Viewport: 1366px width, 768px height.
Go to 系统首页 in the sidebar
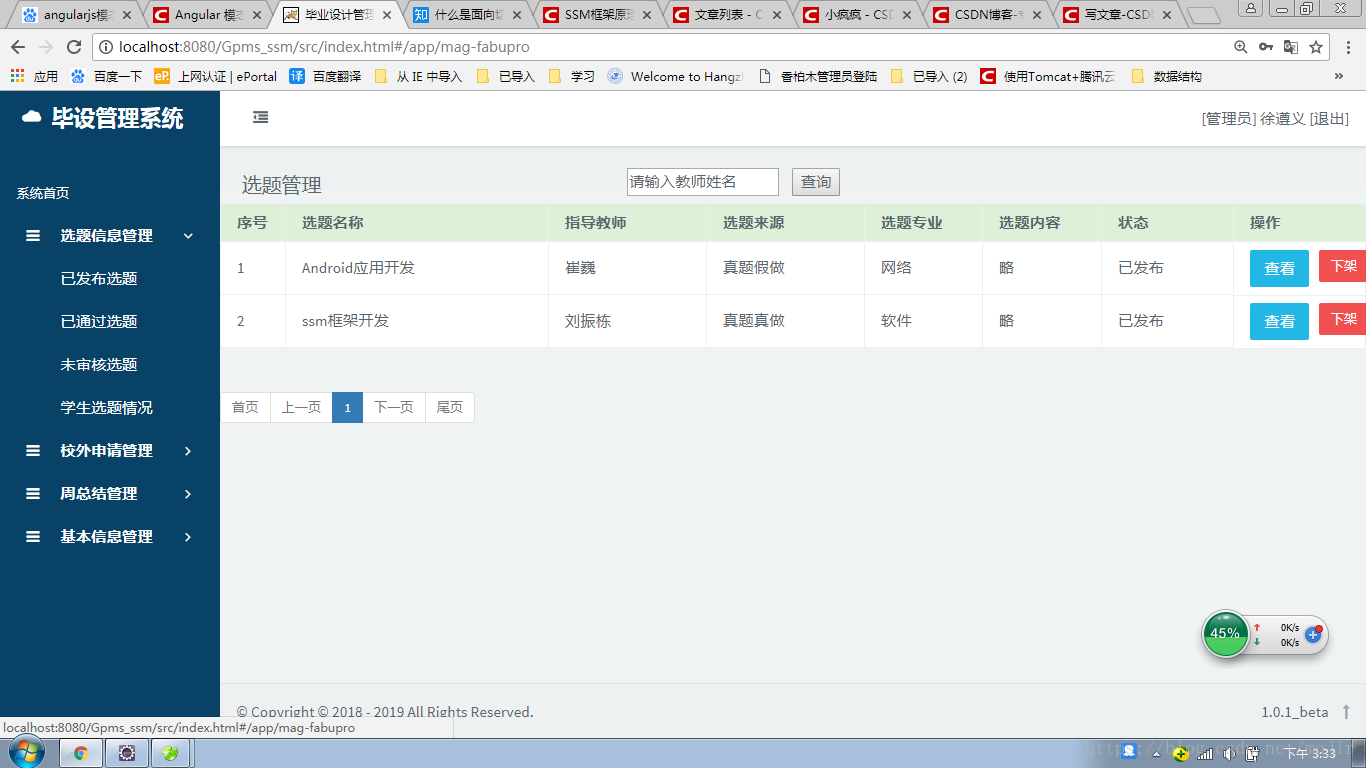coord(43,193)
